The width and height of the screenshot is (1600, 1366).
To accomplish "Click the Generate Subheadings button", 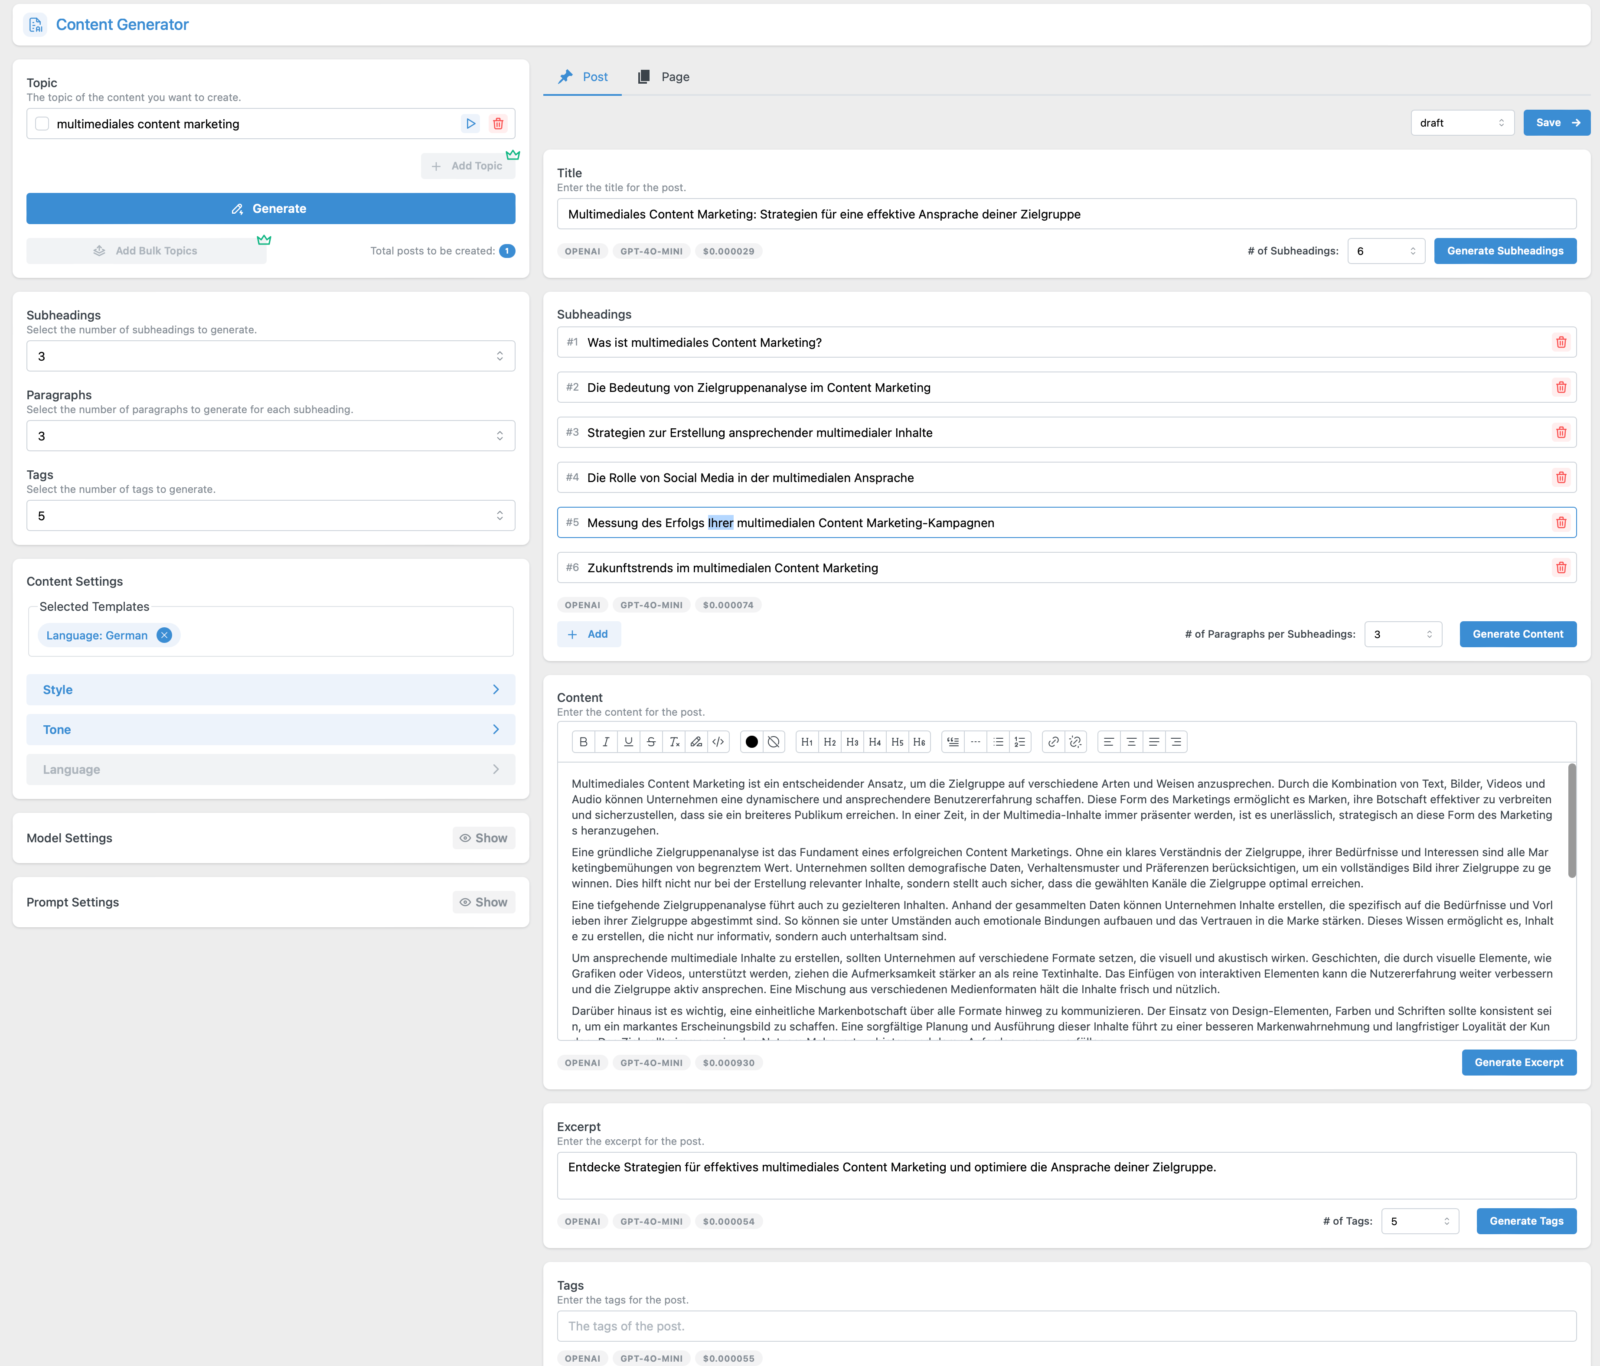I will tap(1505, 250).
